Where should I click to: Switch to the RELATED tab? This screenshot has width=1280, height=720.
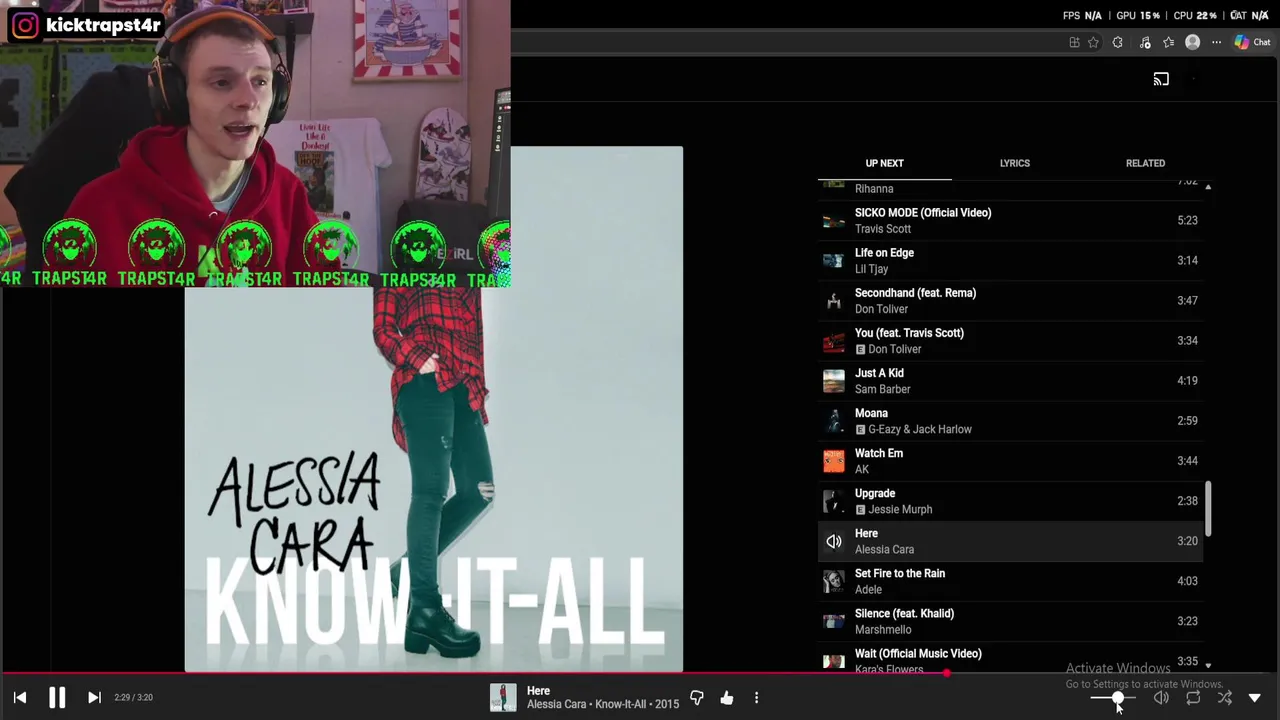pyautogui.click(x=1145, y=163)
